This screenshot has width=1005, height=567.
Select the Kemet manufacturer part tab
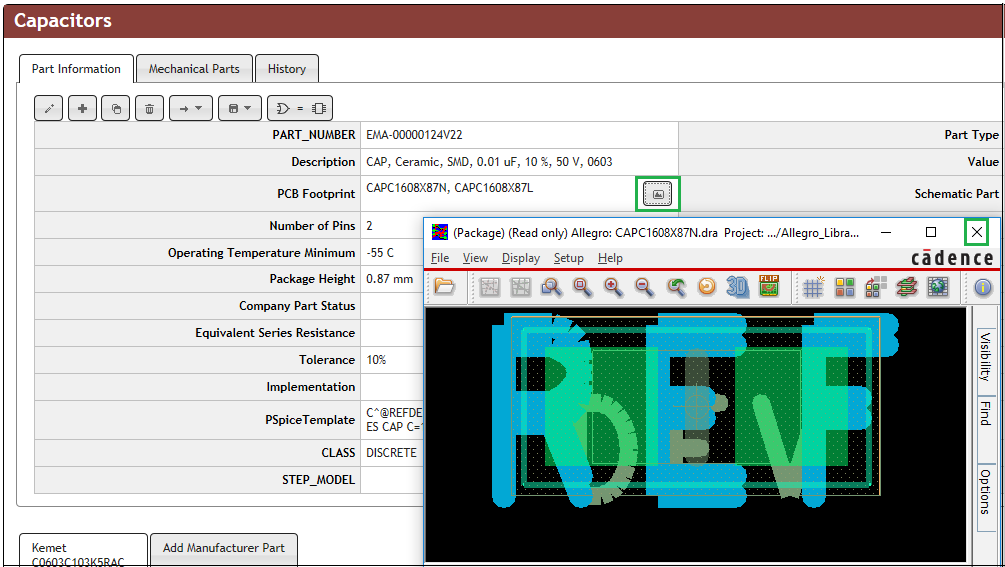[x=83, y=550]
